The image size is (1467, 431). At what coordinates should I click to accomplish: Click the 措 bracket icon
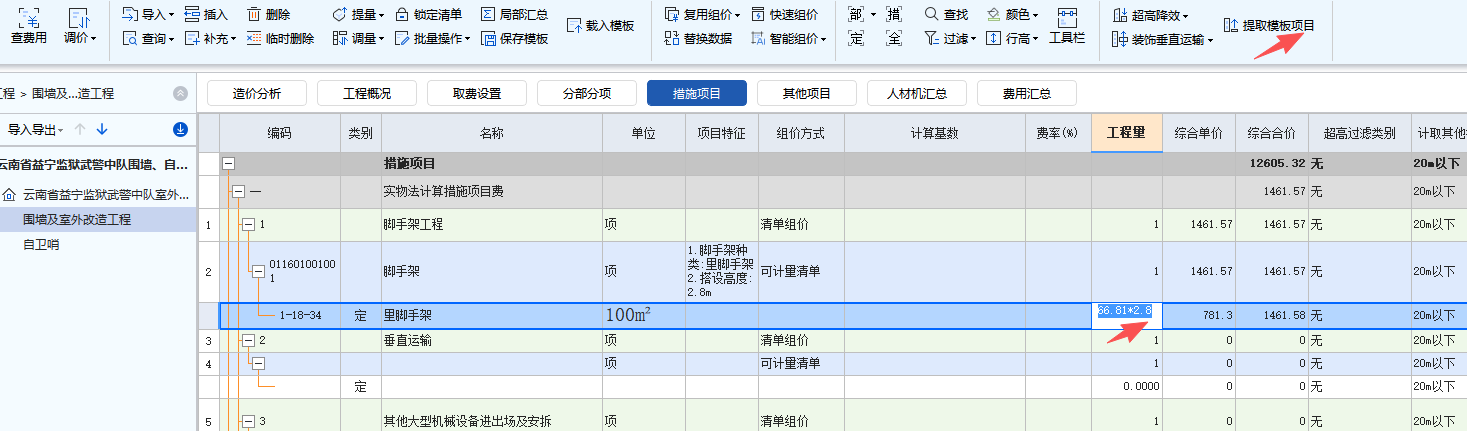click(894, 15)
